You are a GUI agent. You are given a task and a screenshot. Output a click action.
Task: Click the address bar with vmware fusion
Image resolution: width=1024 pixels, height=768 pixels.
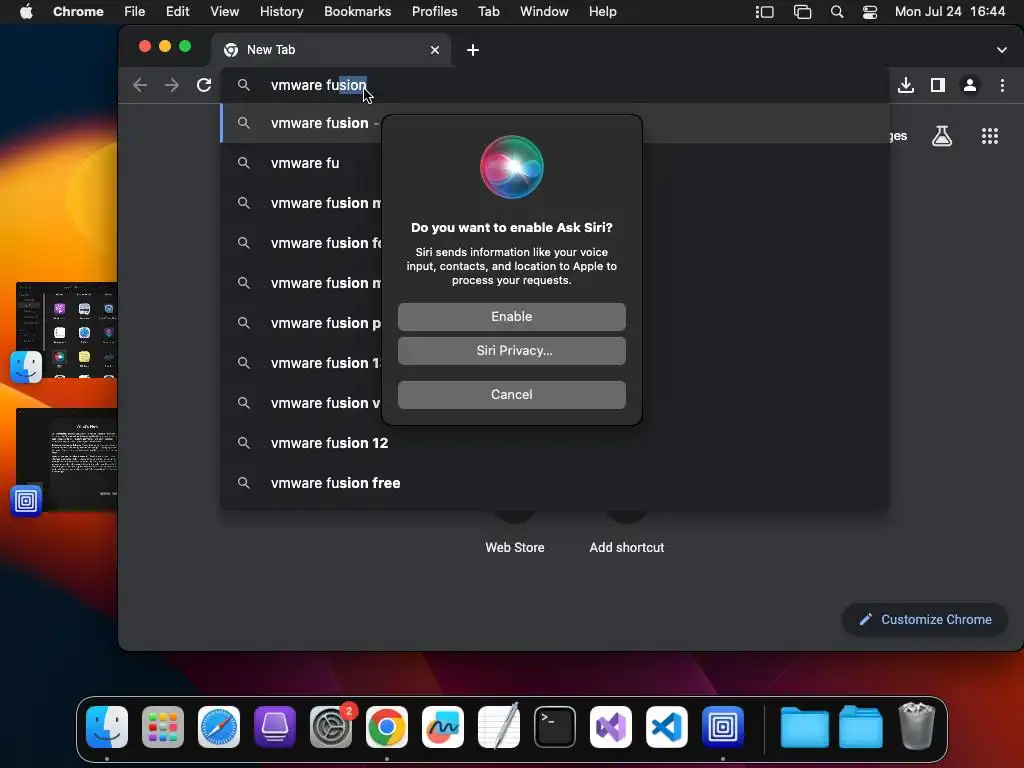pyautogui.click(x=555, y=85)
